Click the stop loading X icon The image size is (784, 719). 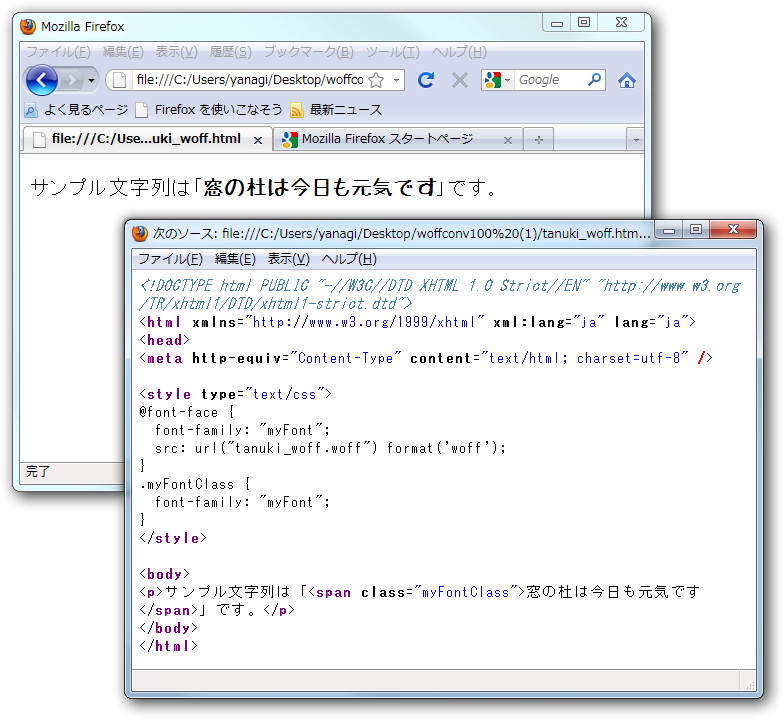click(460, 80)
